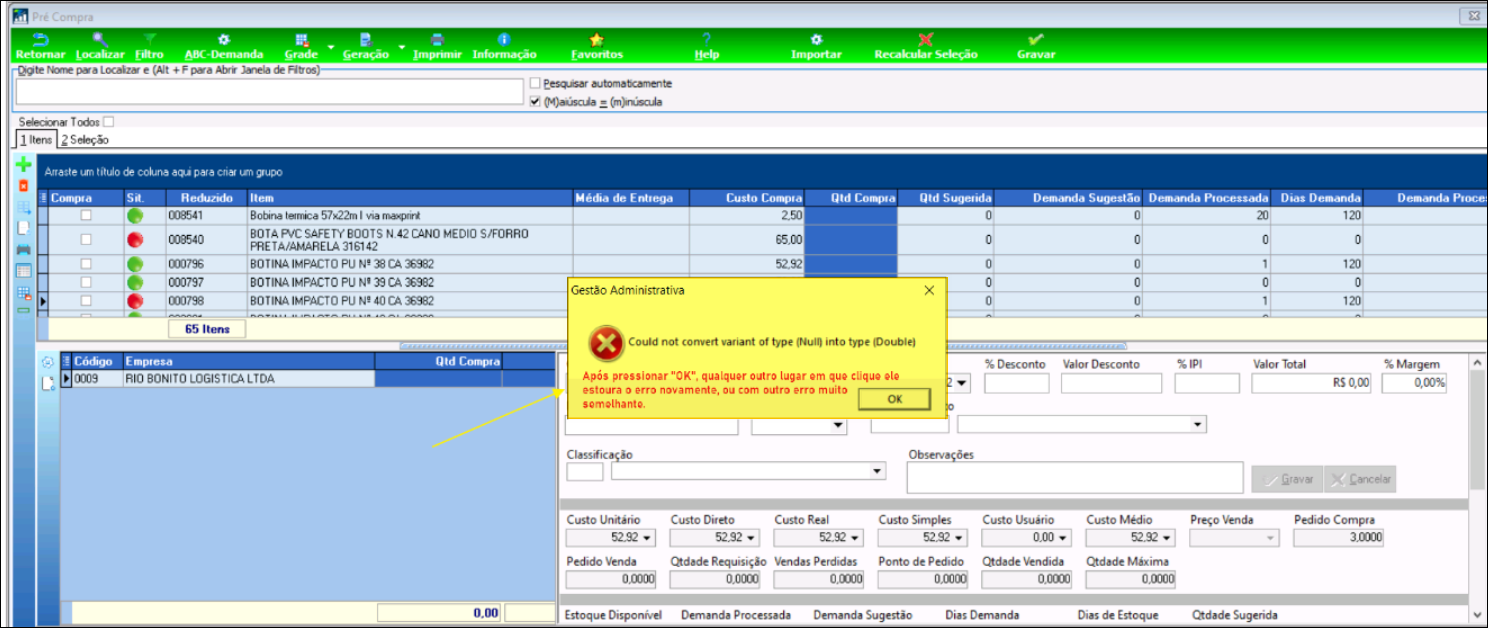This screenshot has width=1488, height=628.
Task: Click the name search input field
Action: [x=270, y=92]
